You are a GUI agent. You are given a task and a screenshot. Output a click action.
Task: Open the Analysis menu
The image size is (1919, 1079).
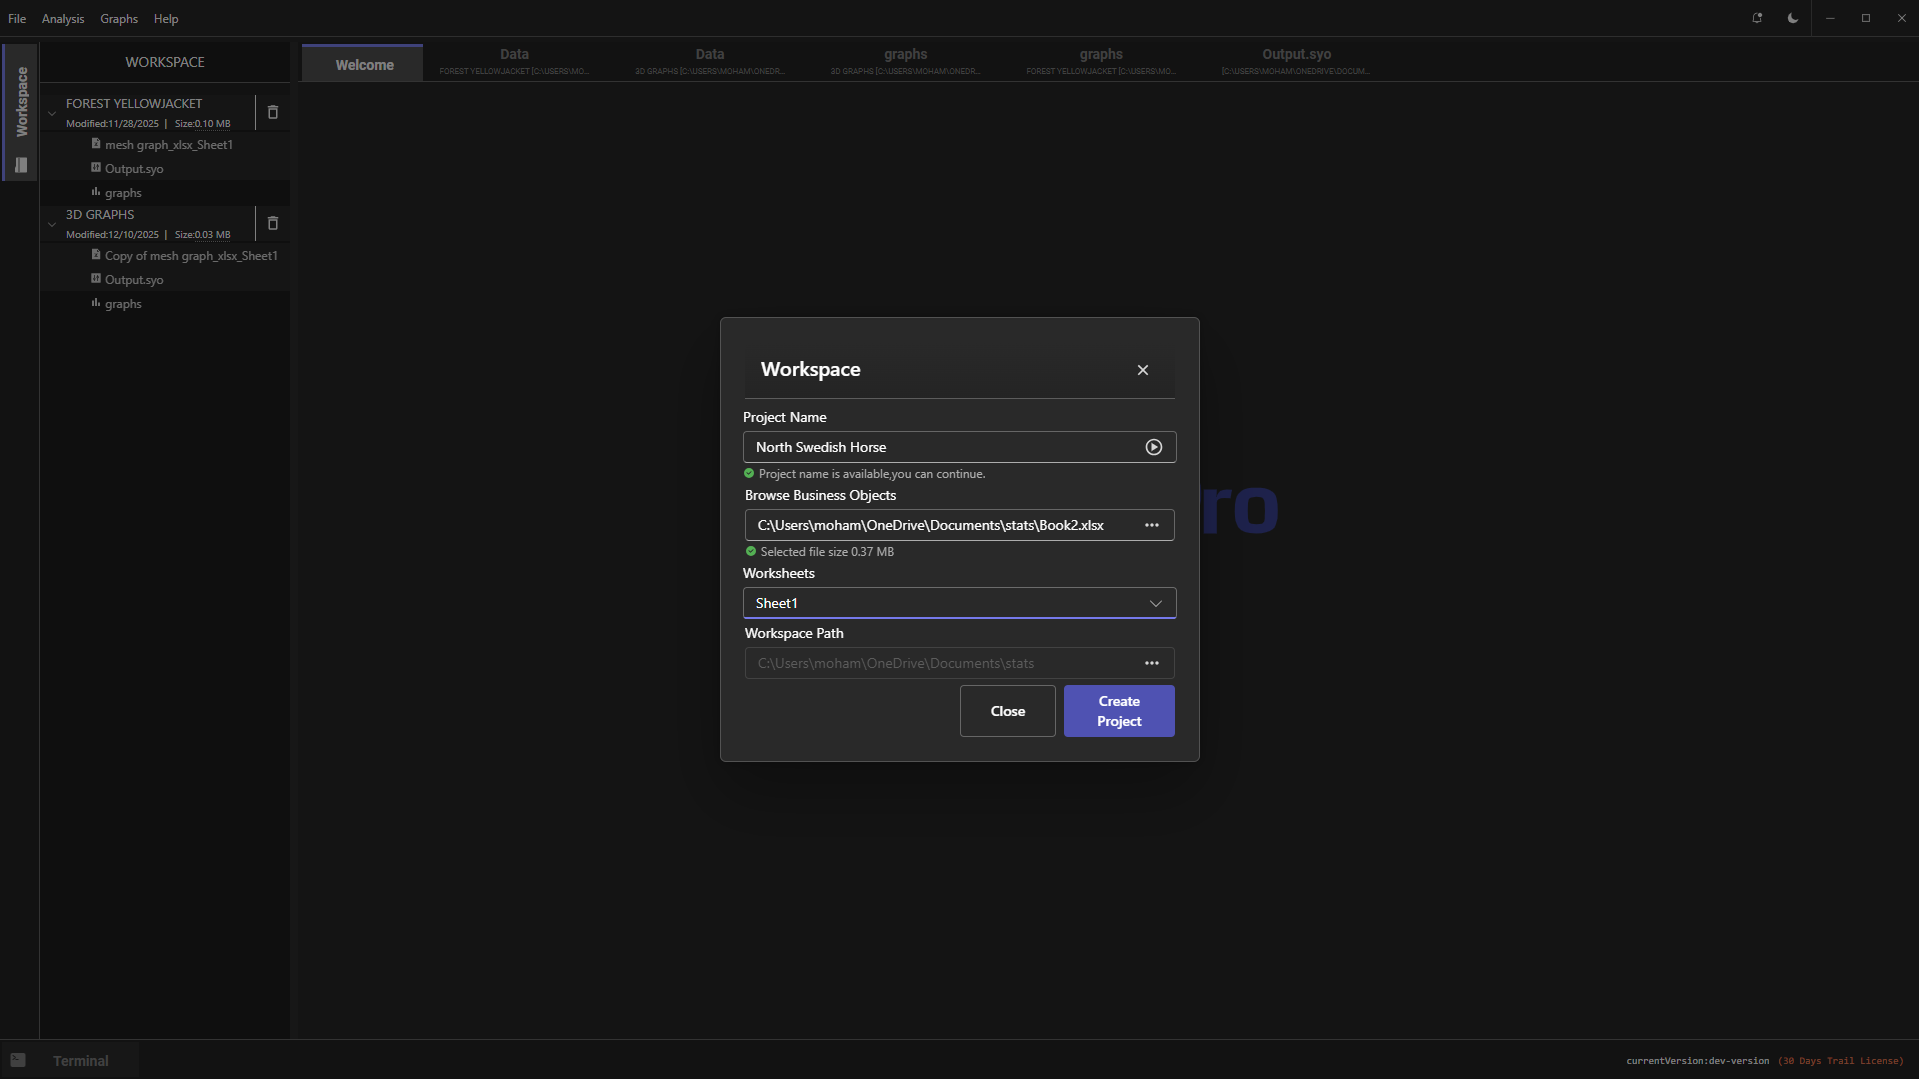click(63, 19)
